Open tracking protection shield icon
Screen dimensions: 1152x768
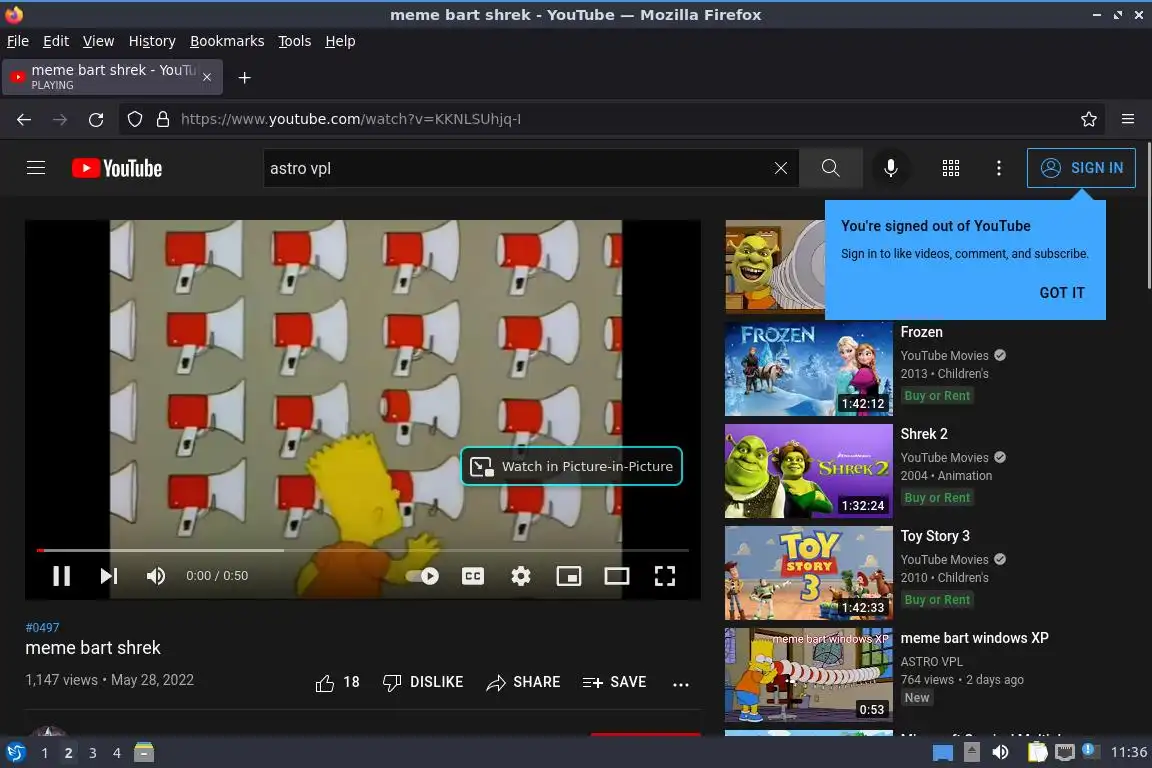[134, 119]
